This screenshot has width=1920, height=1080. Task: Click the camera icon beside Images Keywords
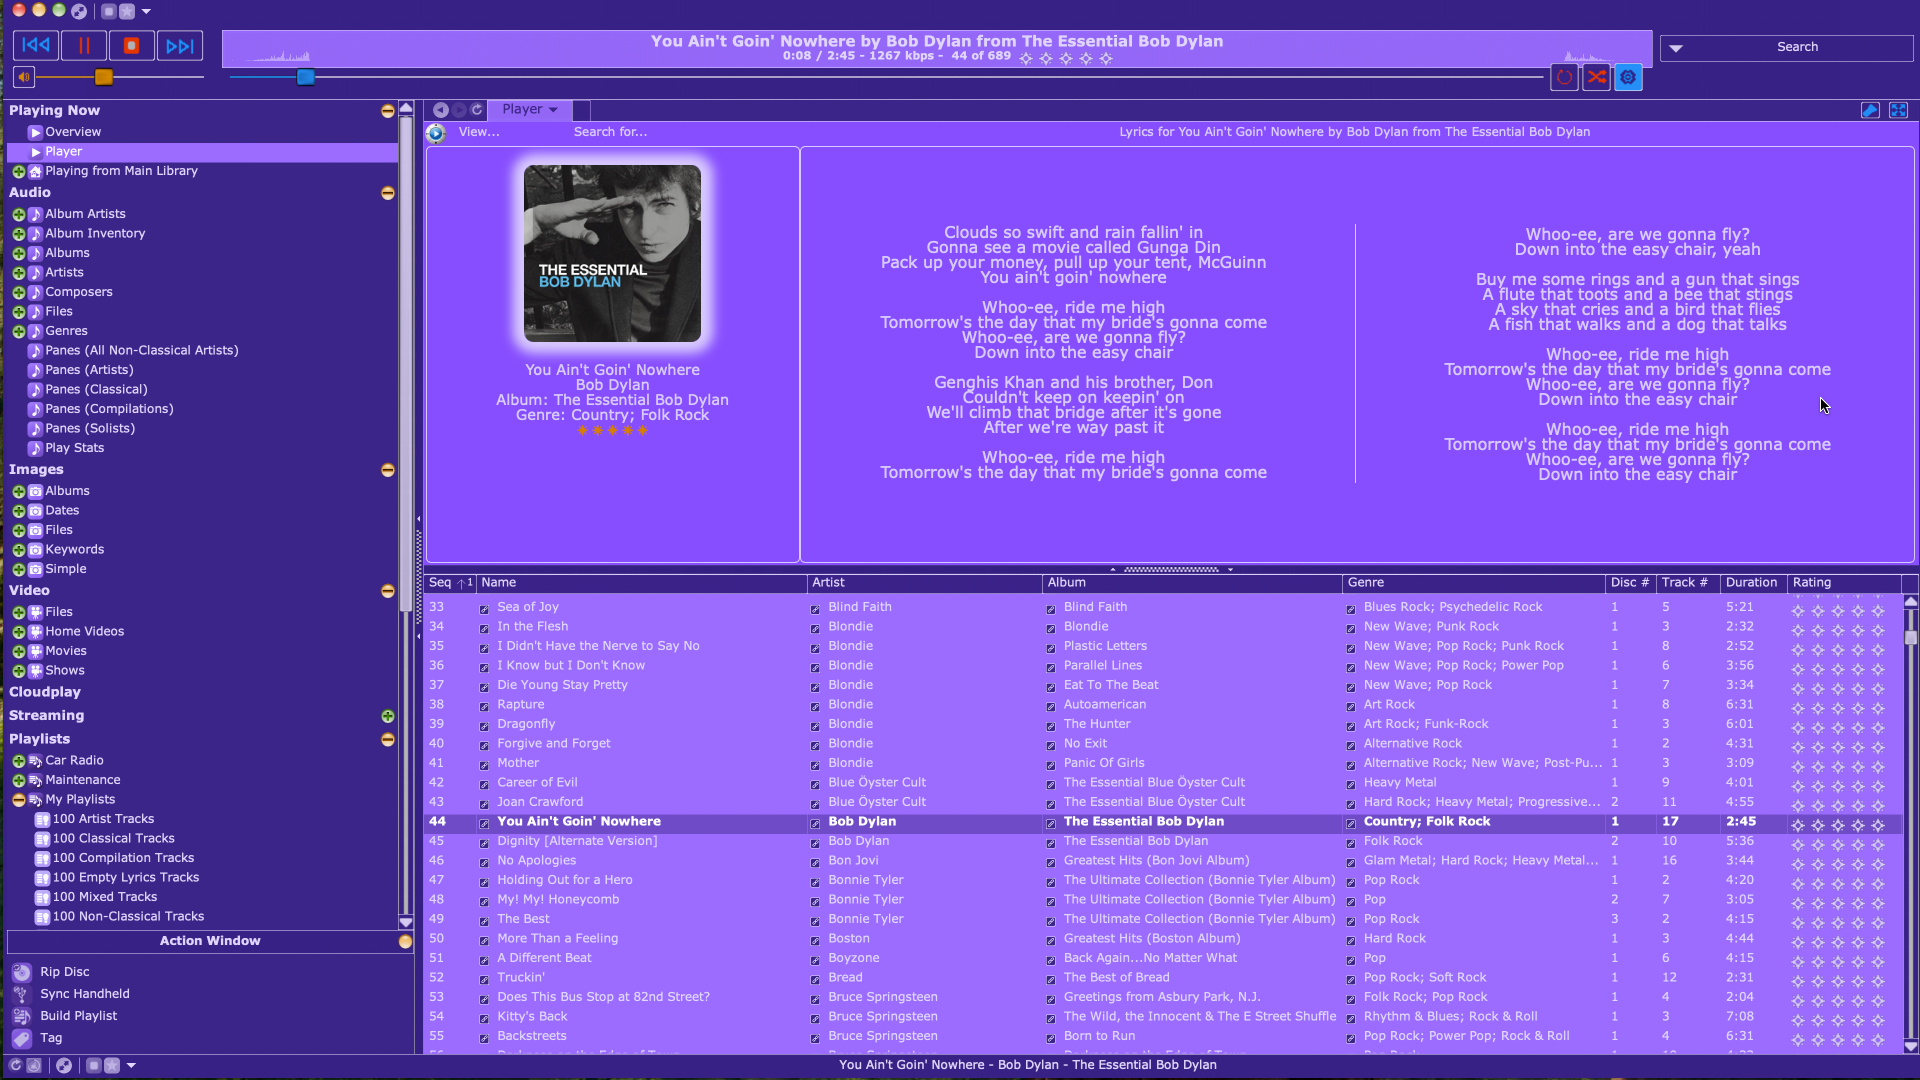[x=35, y=550]
